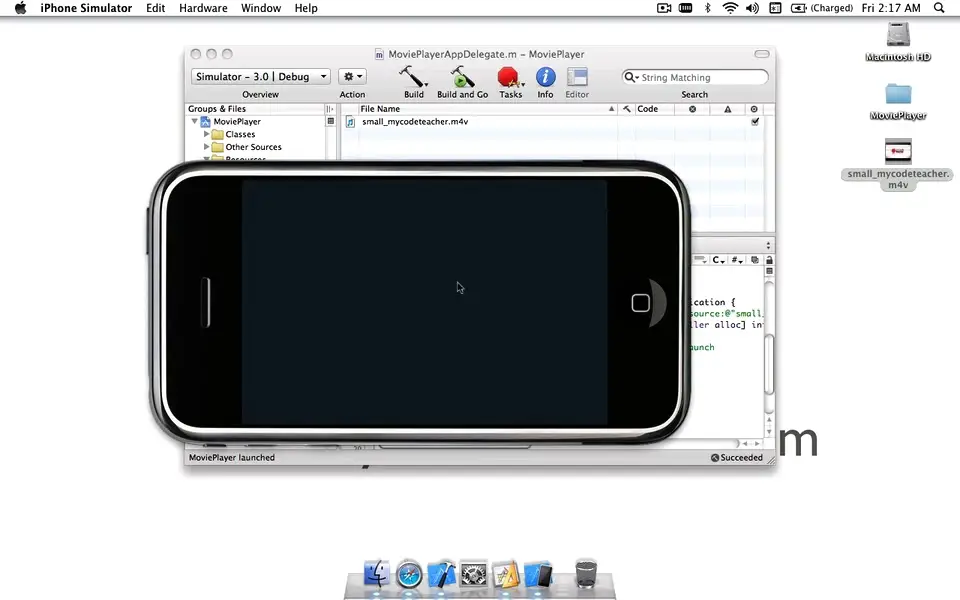Open the Hardware menu
This screenshot has width=960, height=600.
203,8
